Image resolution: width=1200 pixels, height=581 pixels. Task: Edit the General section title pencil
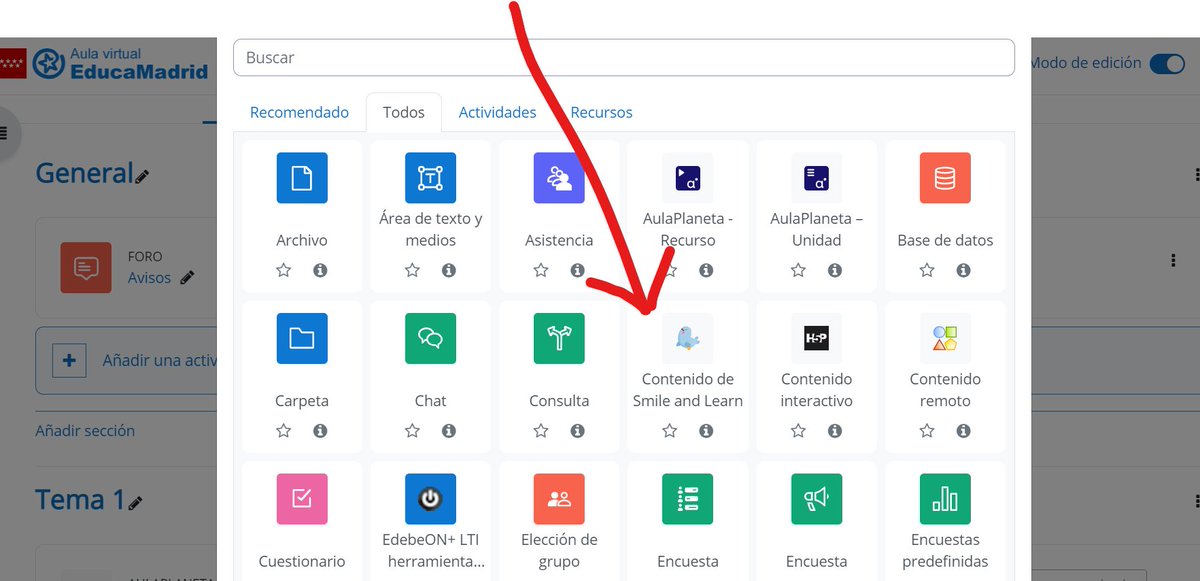tap(142, 176)
